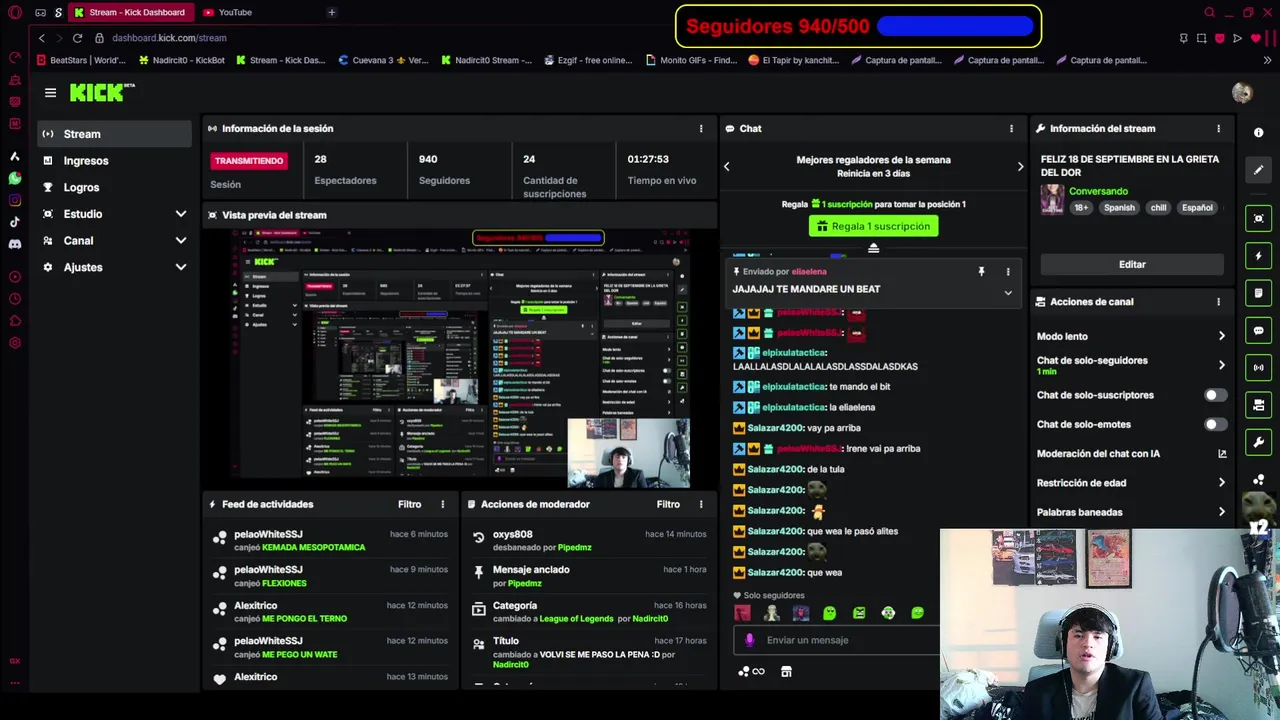
Task: Select Stream in the left sidebar
Action: point(114,134)
